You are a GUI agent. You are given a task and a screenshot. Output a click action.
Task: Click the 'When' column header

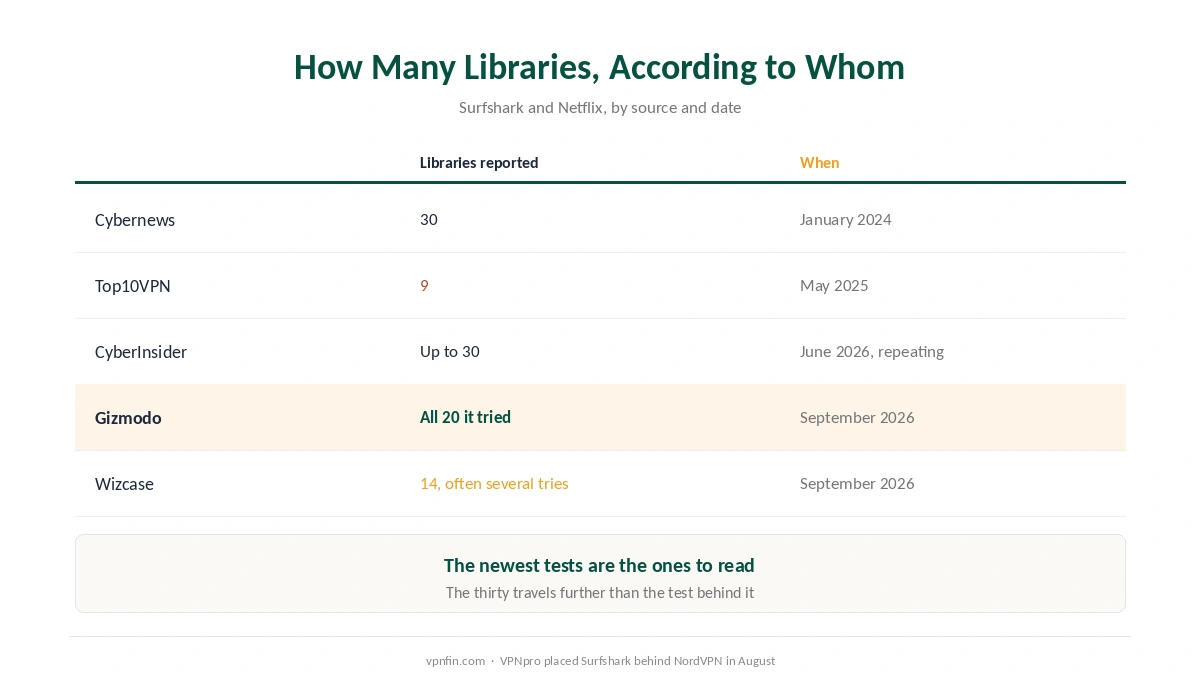coord(819,163)
